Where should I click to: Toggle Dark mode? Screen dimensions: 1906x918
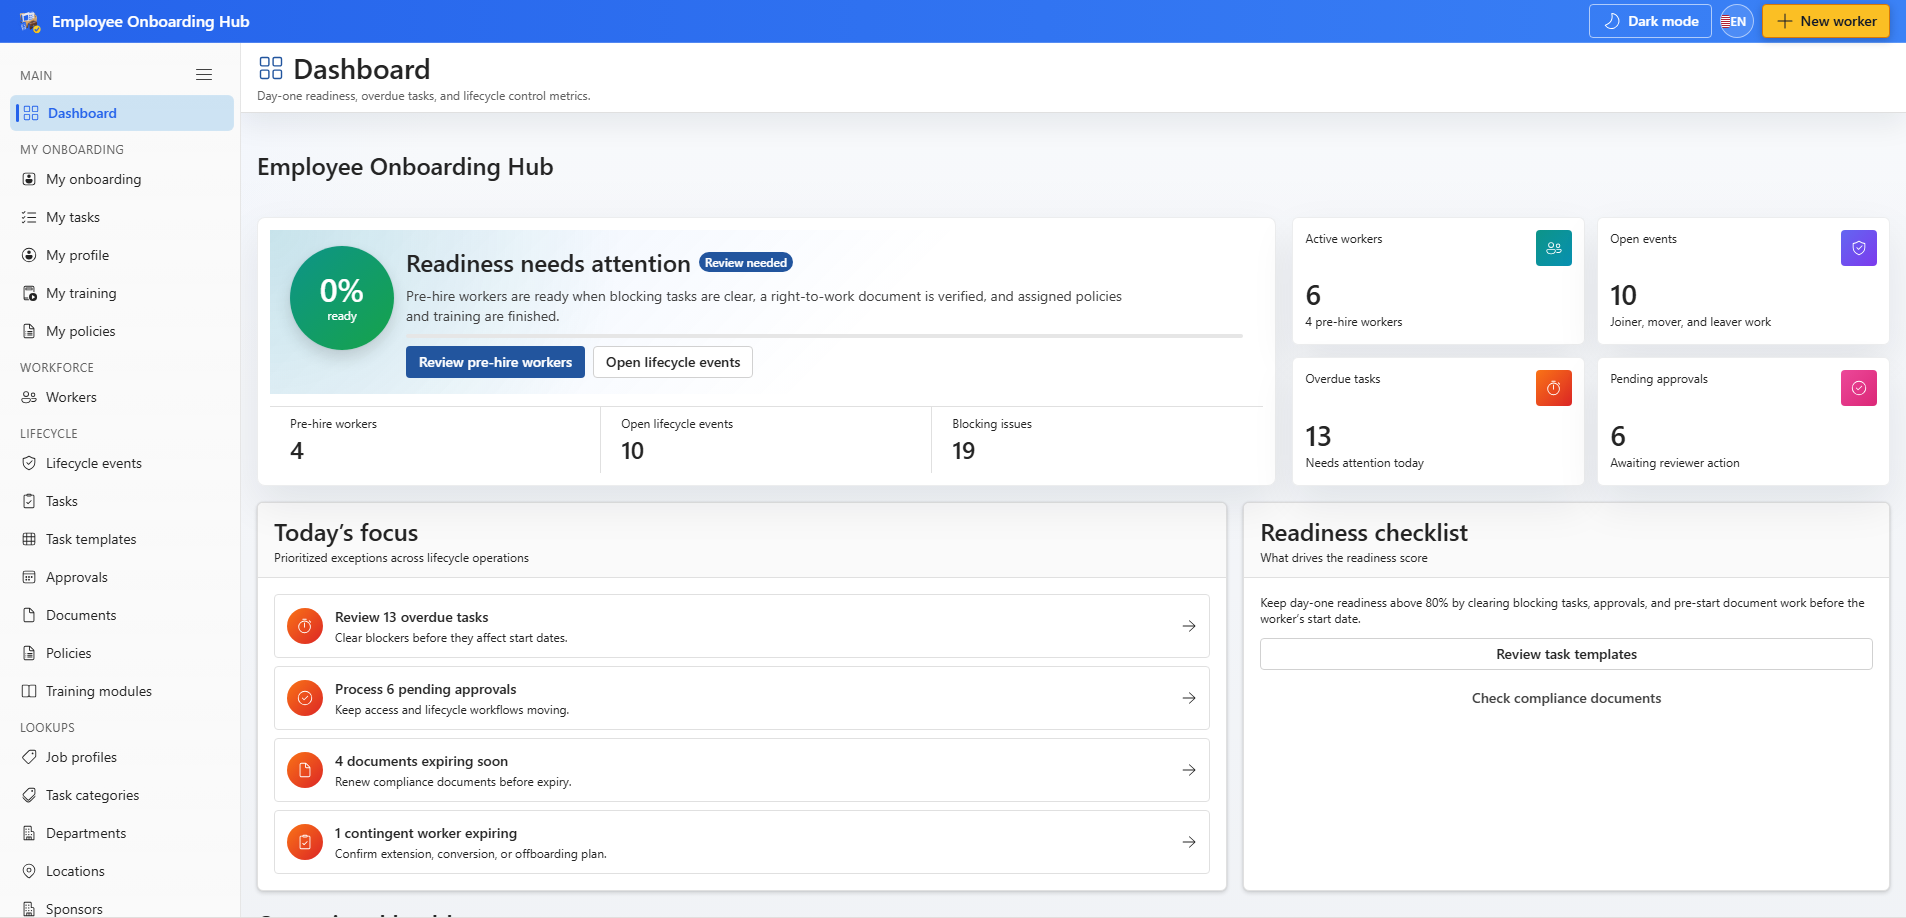click(x=1650, y=21)
